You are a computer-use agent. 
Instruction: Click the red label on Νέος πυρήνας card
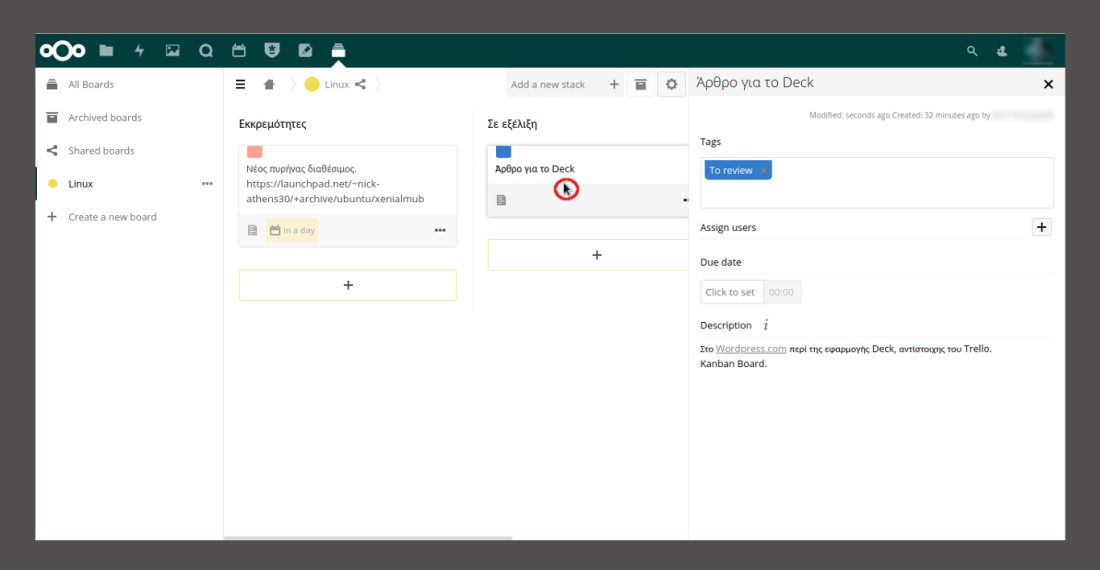pyautogui.click(x=254, y=152)
